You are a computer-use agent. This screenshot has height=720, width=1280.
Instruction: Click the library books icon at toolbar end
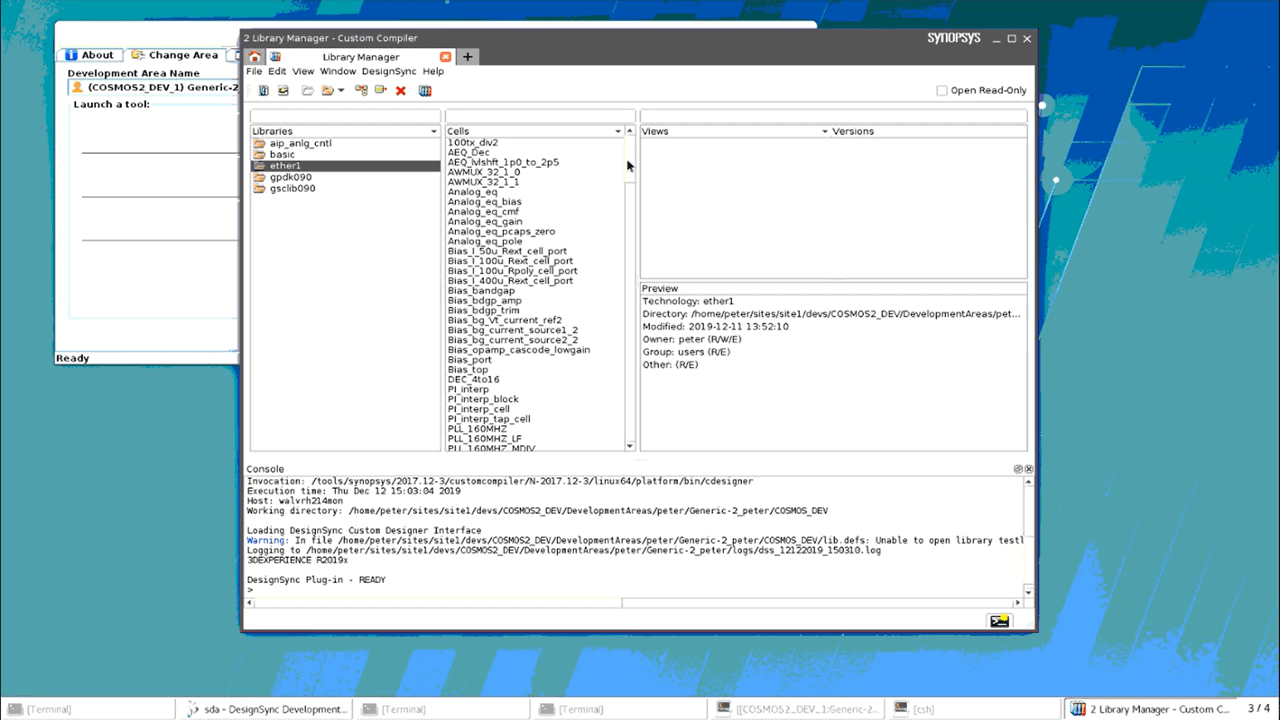(x=425, y=91)
